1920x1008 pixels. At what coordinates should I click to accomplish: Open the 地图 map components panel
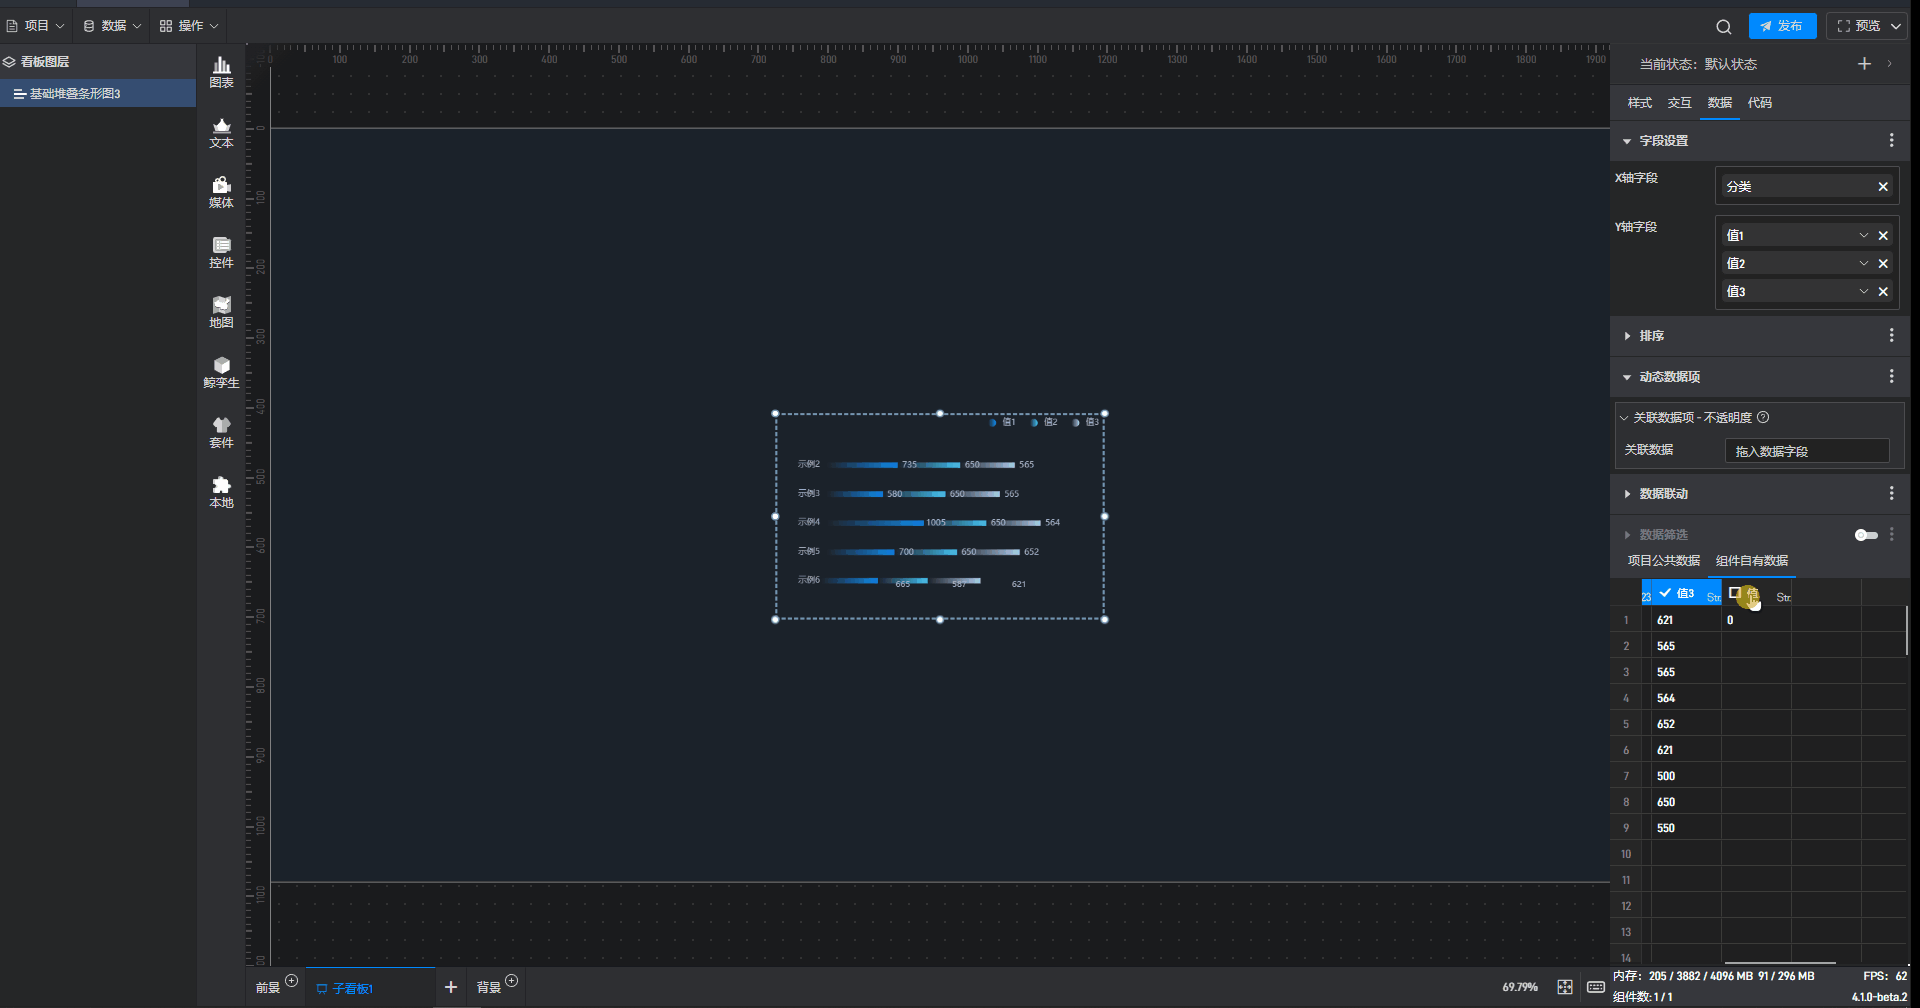click(221, 313)
